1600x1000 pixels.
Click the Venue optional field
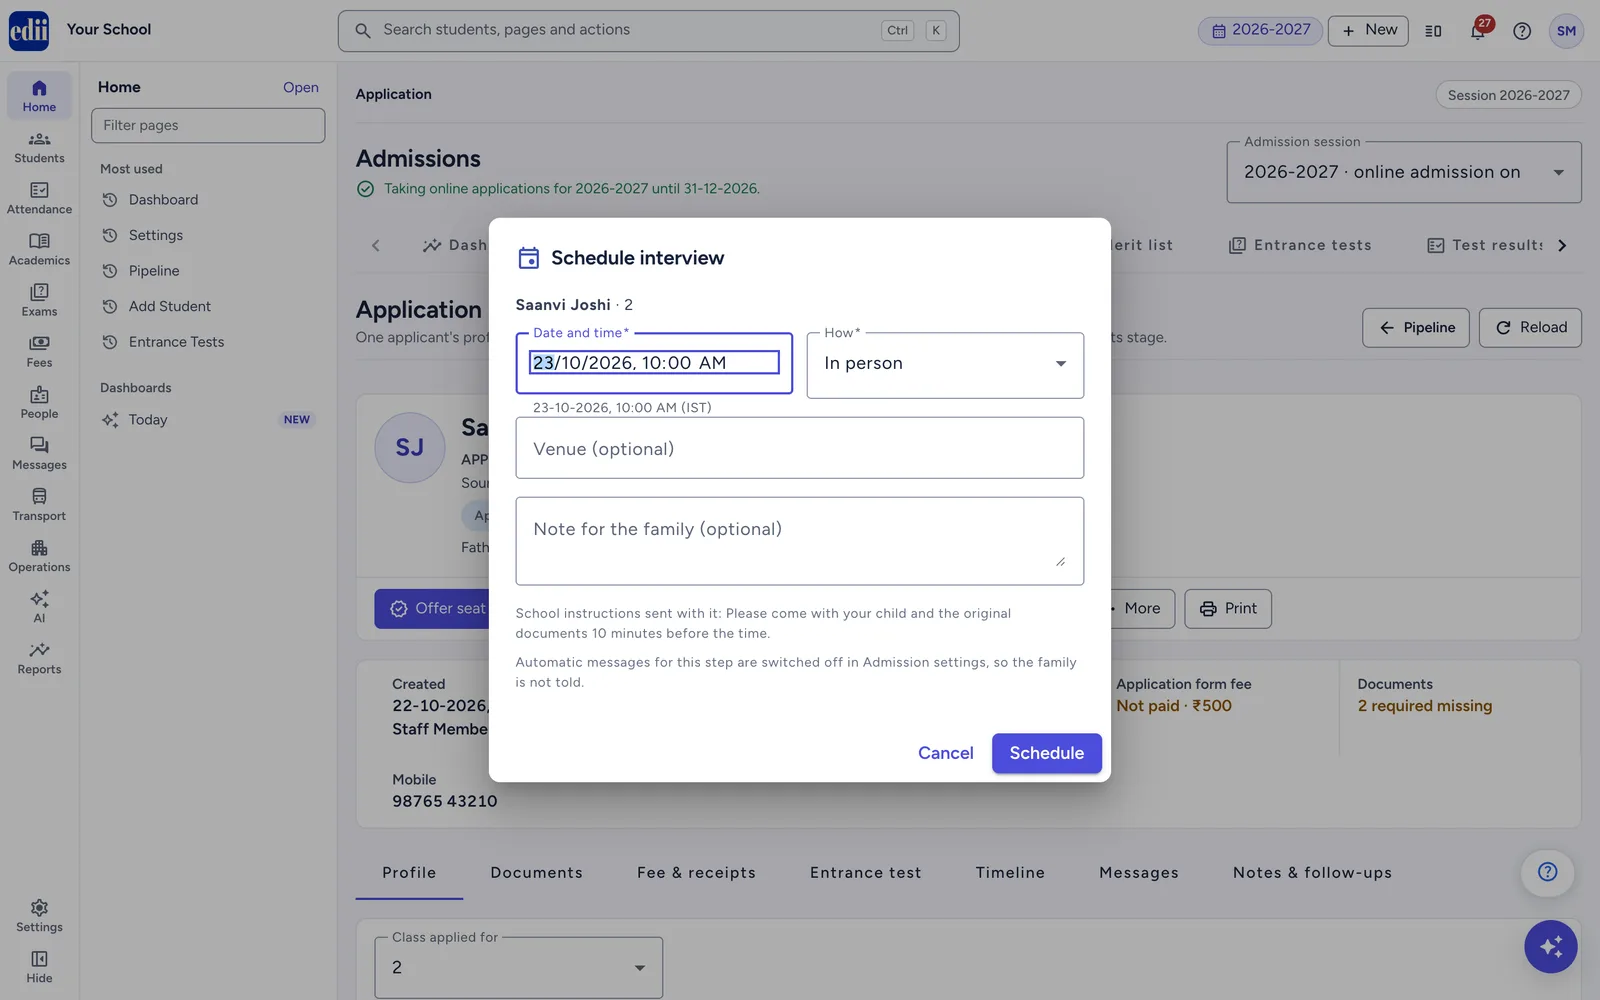pyautogui.click(x=799, y=448)
